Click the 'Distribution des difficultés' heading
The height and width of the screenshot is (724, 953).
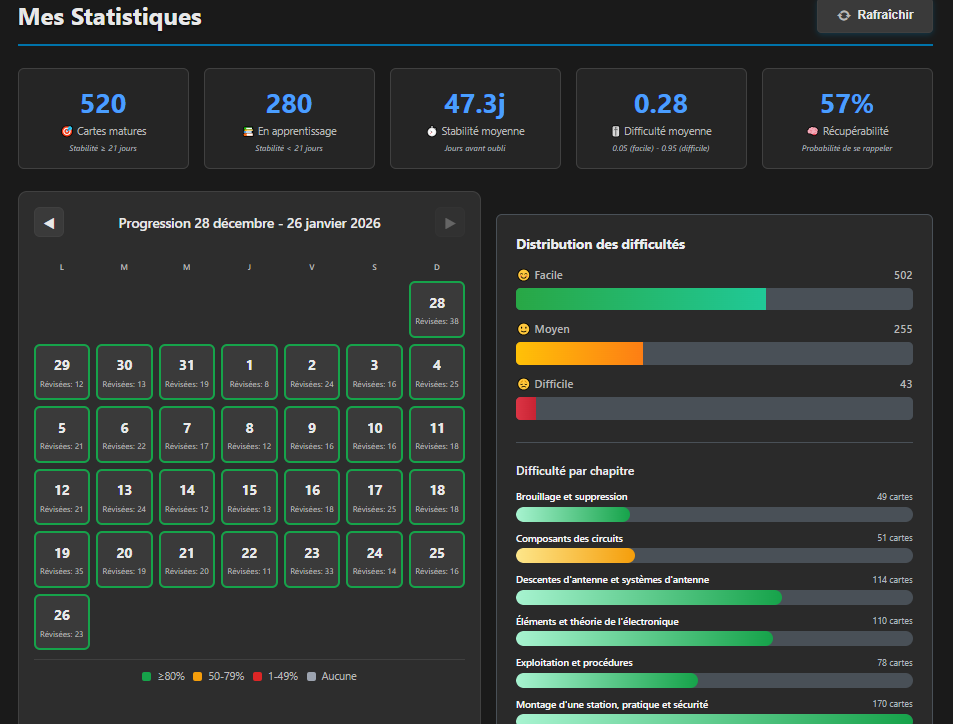tap(600, 244)
